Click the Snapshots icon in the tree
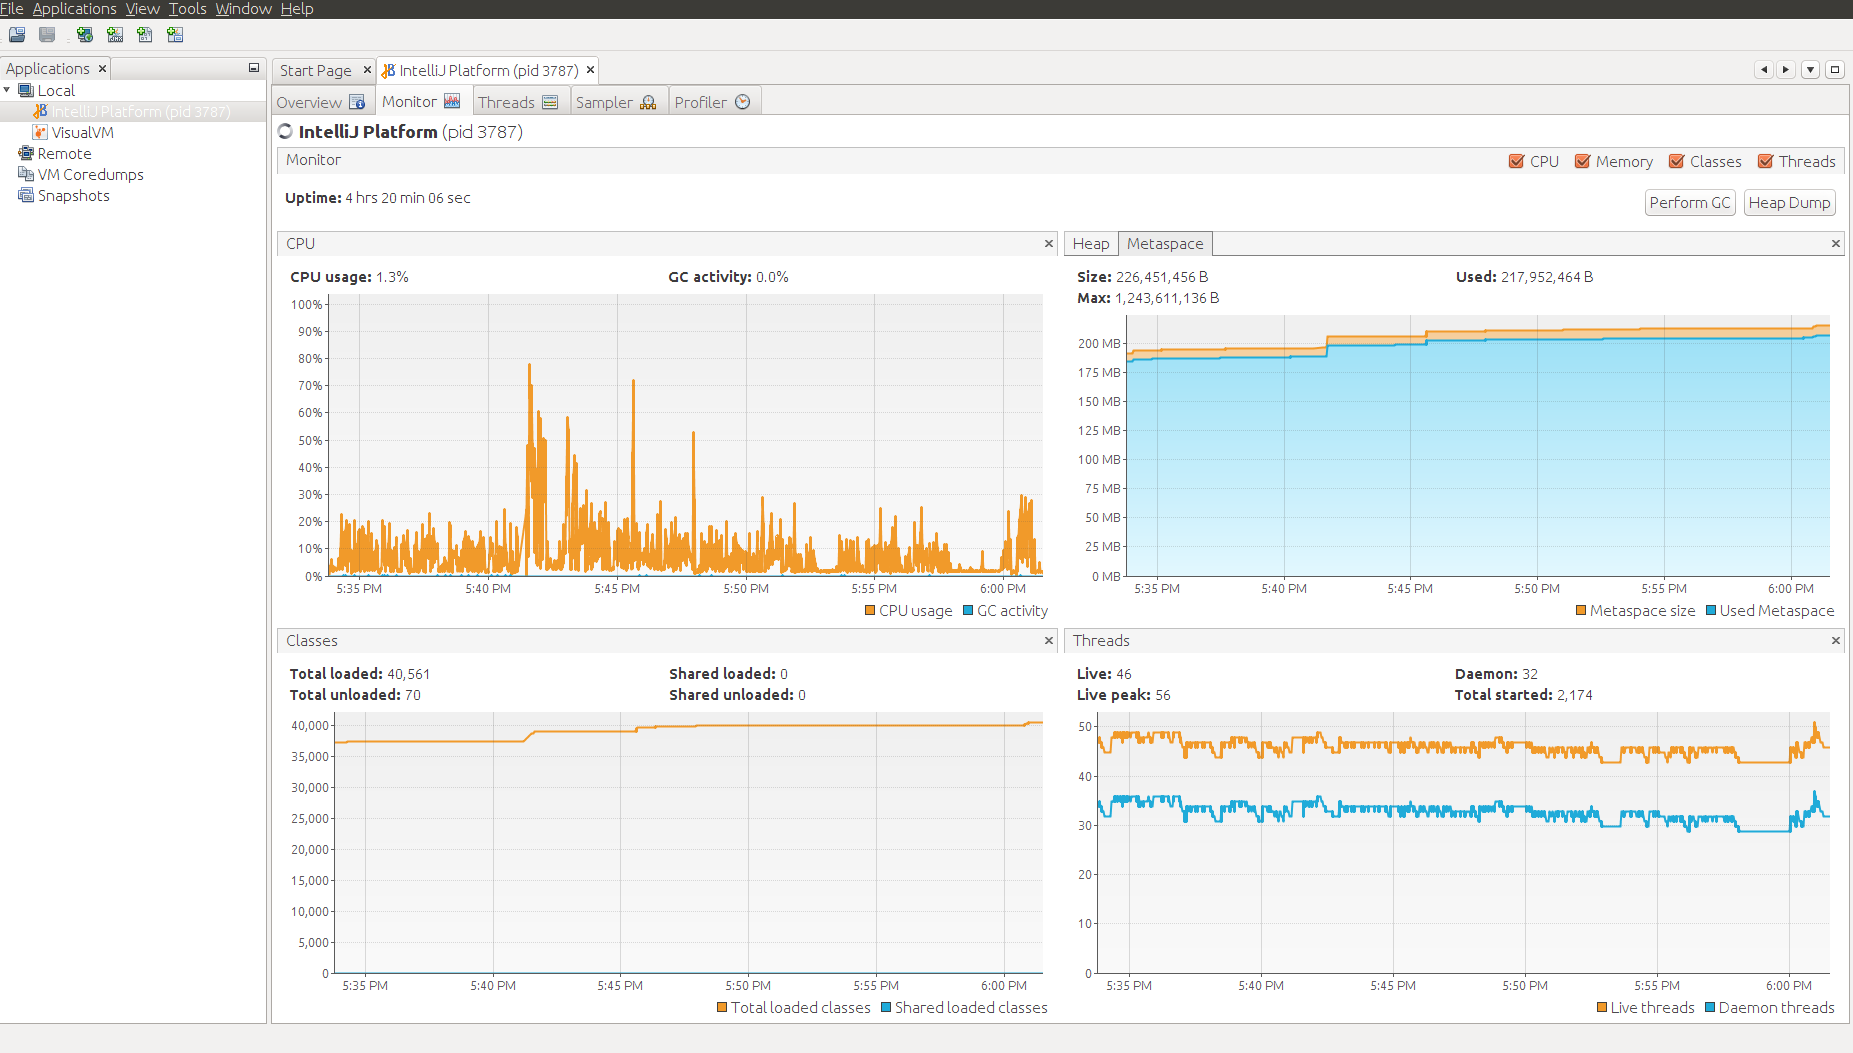The image size is (1853, 1053). click(26, 195)
